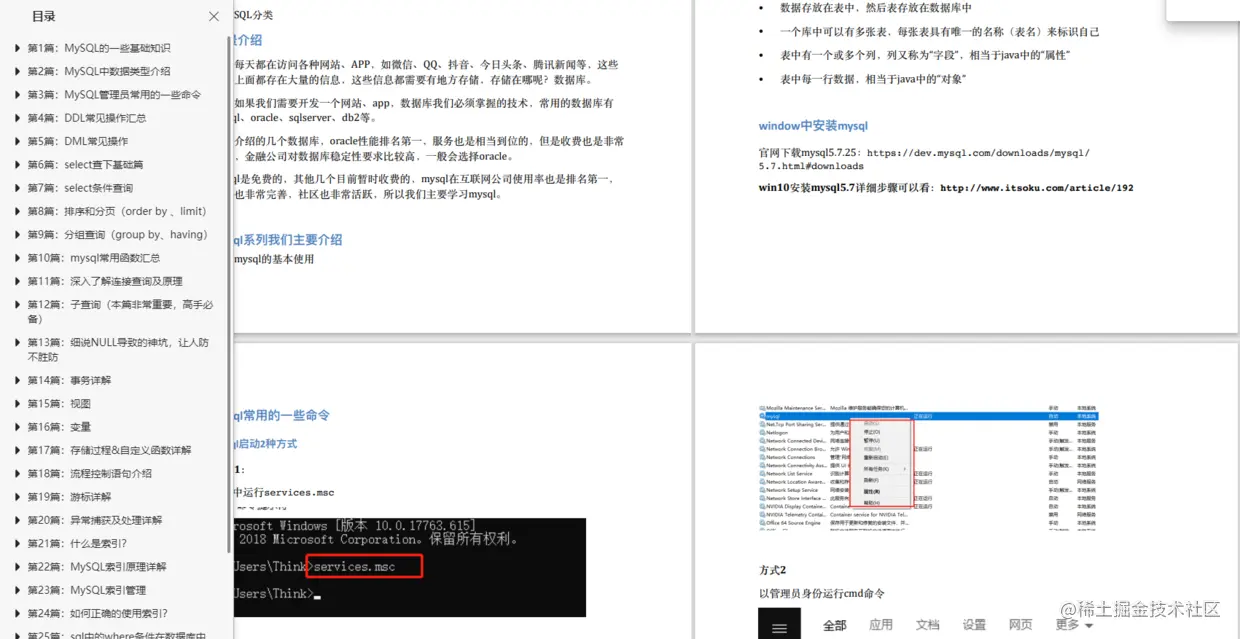Open the dev.mysql.com downloads link
Screen dimensions: 1240x639
click(924, 159)
